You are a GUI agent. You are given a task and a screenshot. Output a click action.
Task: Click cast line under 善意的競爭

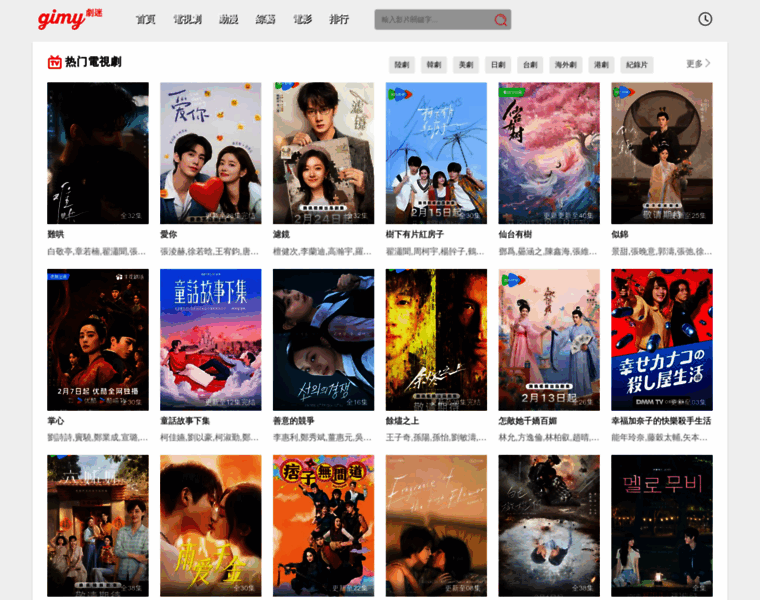pos(322,438)
